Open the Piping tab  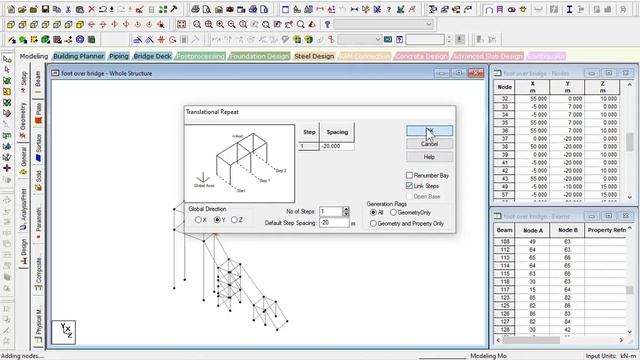click(119, 56)
